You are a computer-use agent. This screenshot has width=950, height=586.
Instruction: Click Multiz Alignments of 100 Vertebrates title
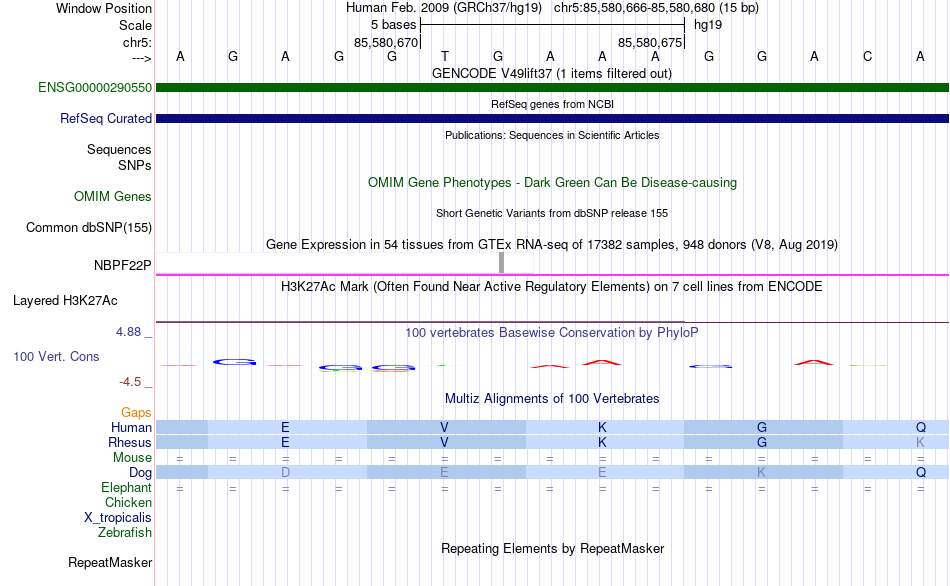[x=552, y=398]
